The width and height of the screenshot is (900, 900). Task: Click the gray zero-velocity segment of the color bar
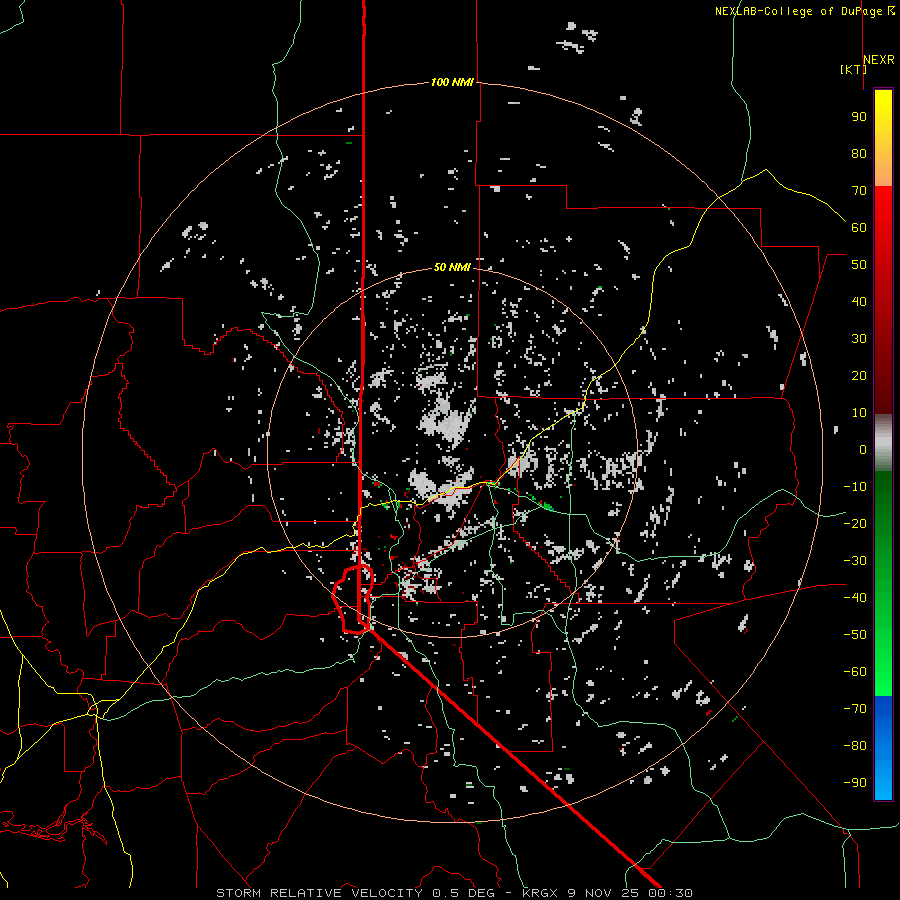point(883,443)
